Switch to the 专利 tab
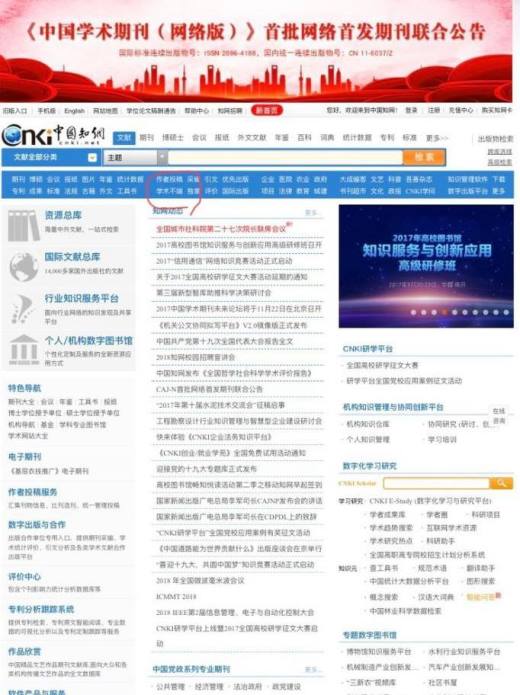Viewport: 520px width, 695px height. (x=387, y=138)
